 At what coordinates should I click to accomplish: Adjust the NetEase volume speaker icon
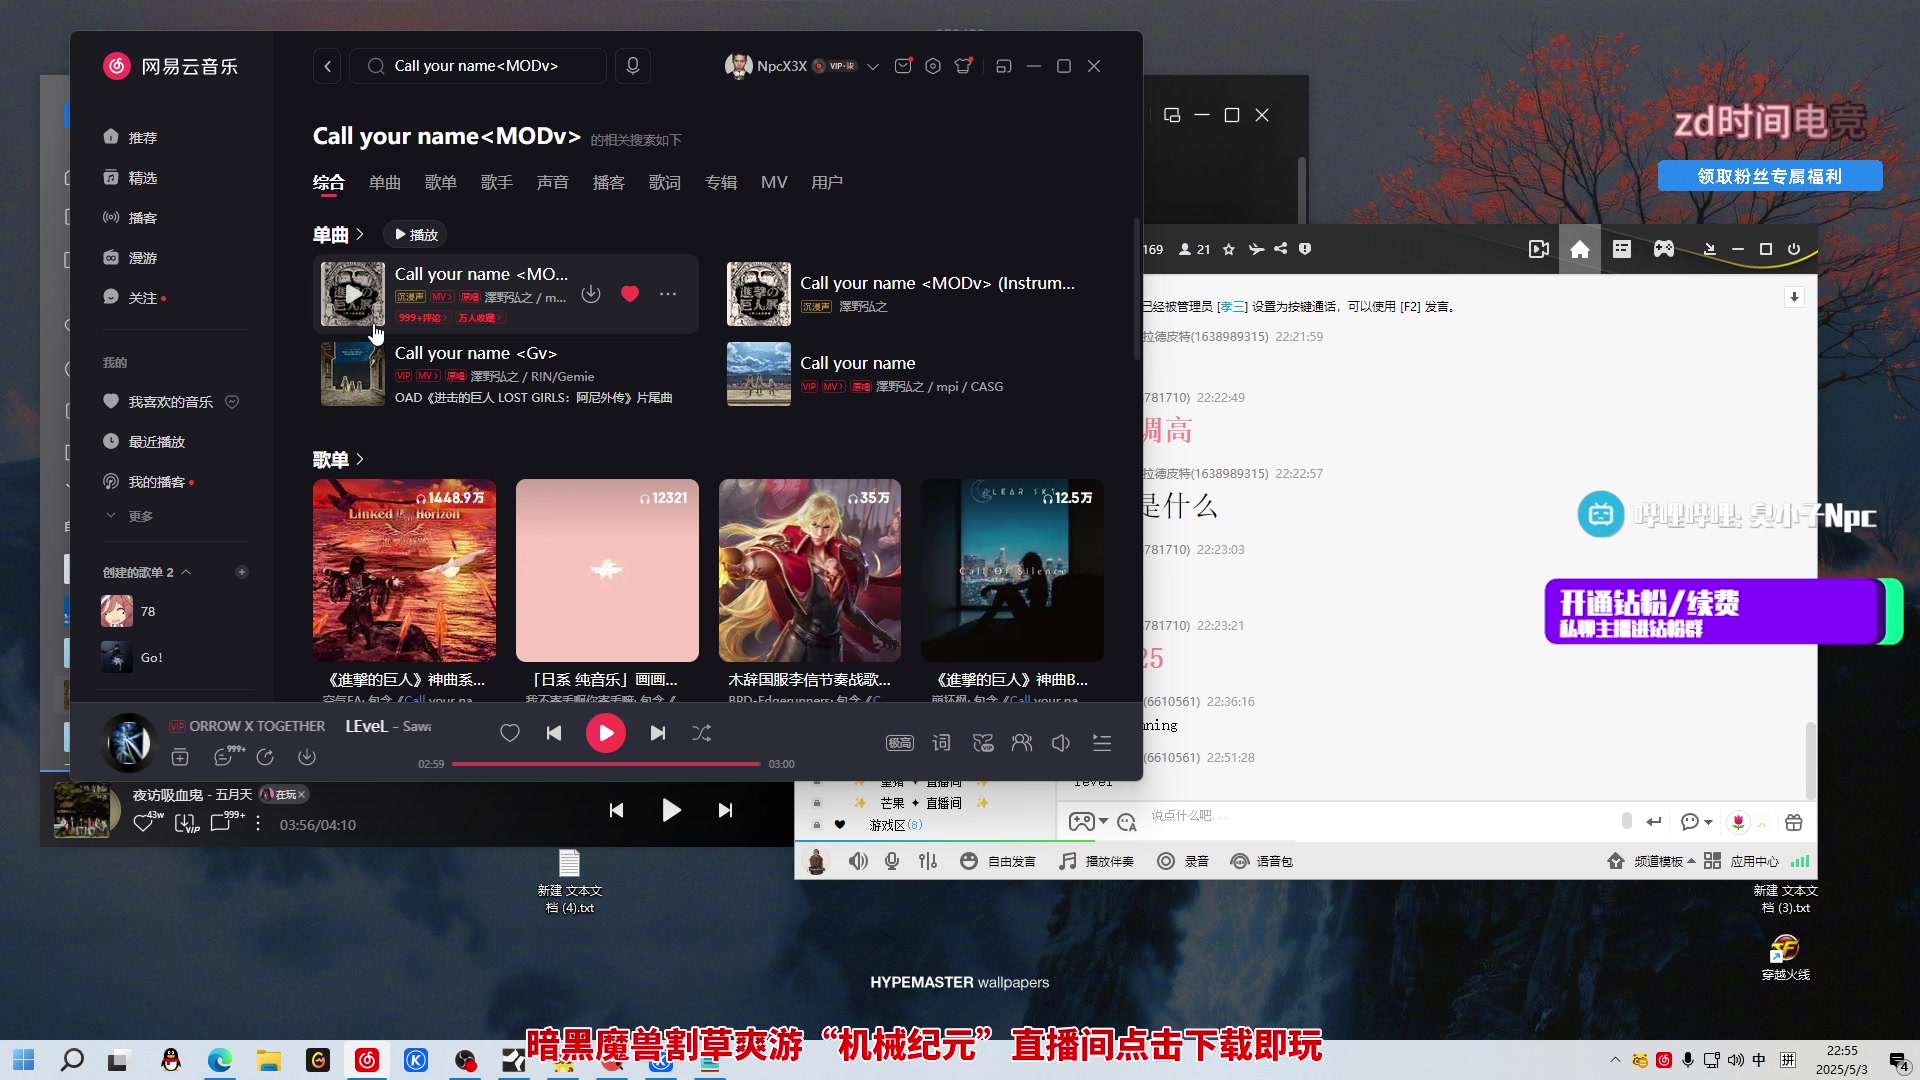tap(1061, 743)
